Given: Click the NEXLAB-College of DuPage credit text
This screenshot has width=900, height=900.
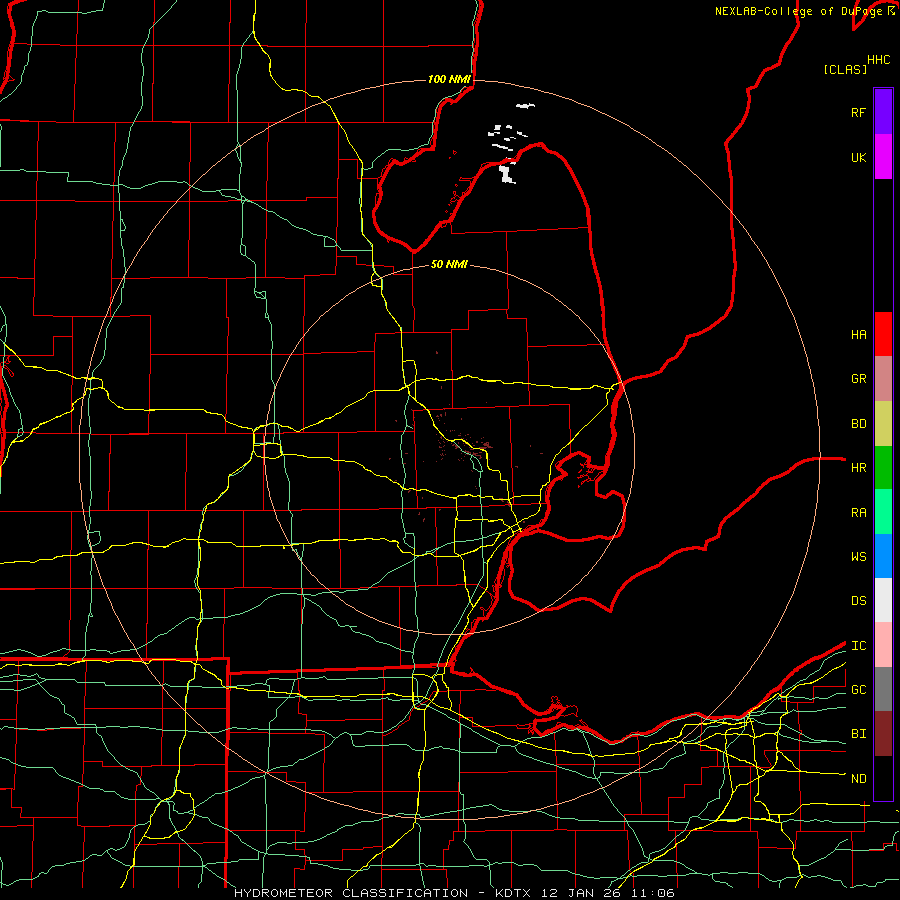Looking at the screenshot, I should pyautogui.click(x=801, y=11).
